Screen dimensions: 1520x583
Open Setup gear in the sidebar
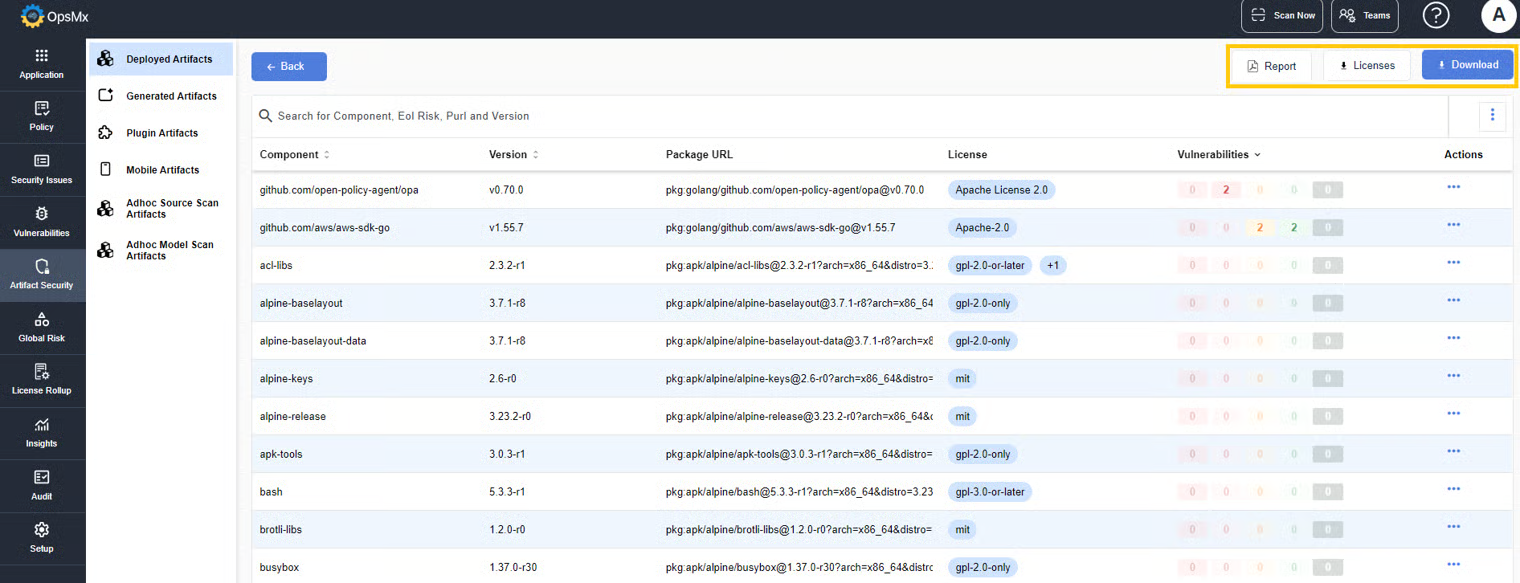pos(42,538)
